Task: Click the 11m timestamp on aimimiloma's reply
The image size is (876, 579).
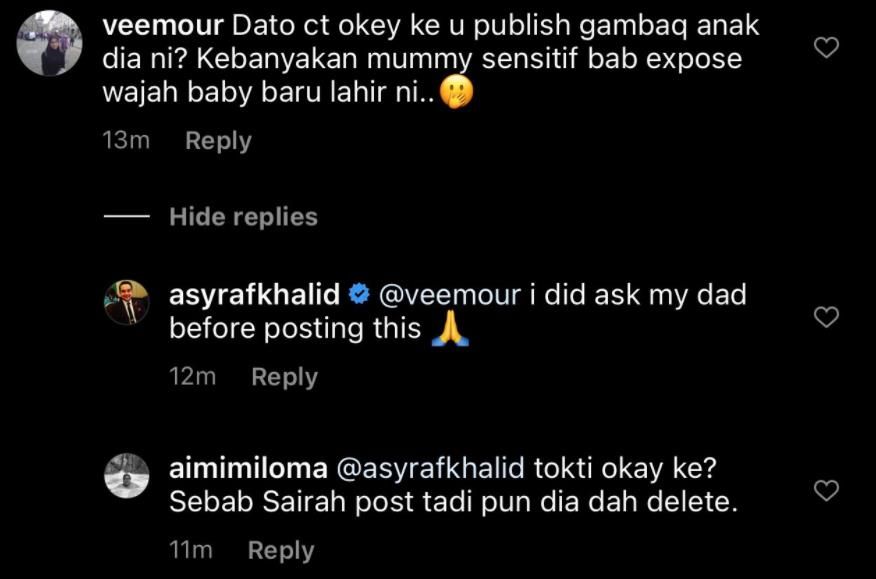Action: [191, 550]
